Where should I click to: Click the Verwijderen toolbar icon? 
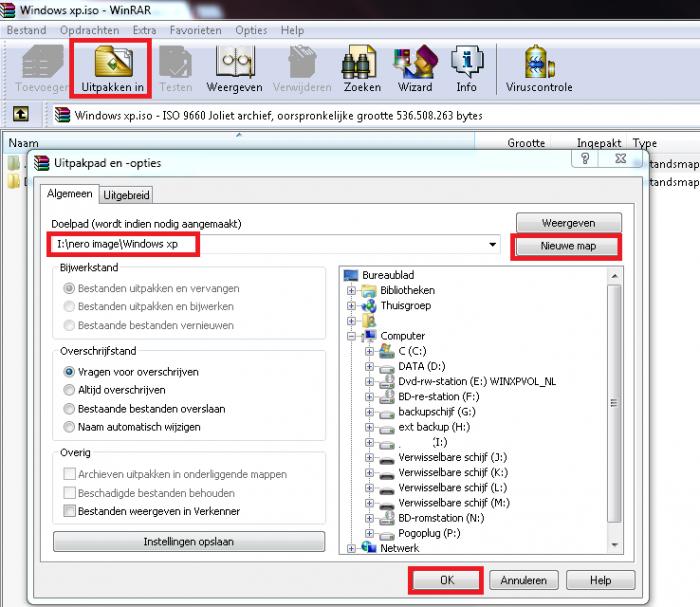[x=302, y=68]
